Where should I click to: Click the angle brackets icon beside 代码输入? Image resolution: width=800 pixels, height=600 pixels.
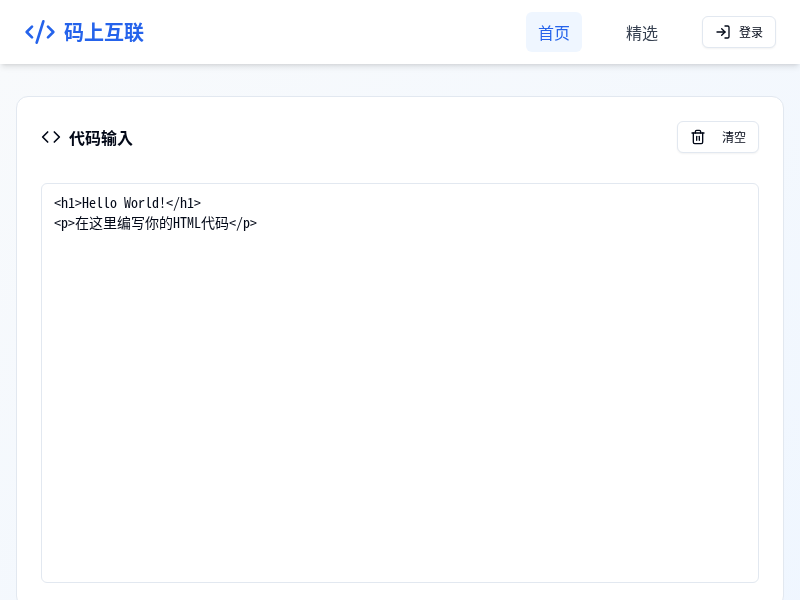51,137
